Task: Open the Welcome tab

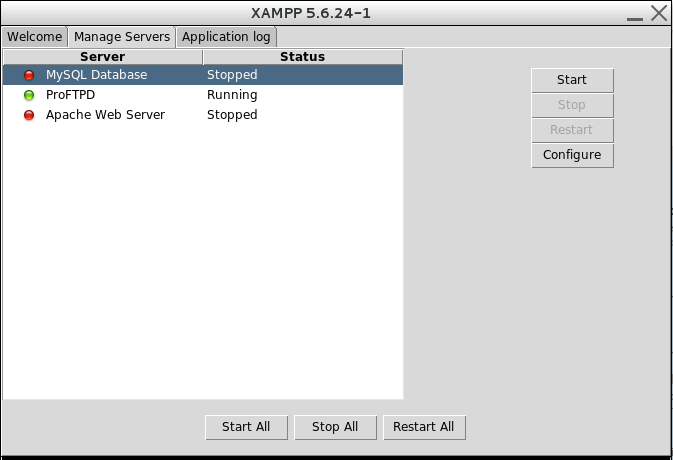Action: click(x=34, y=37)
